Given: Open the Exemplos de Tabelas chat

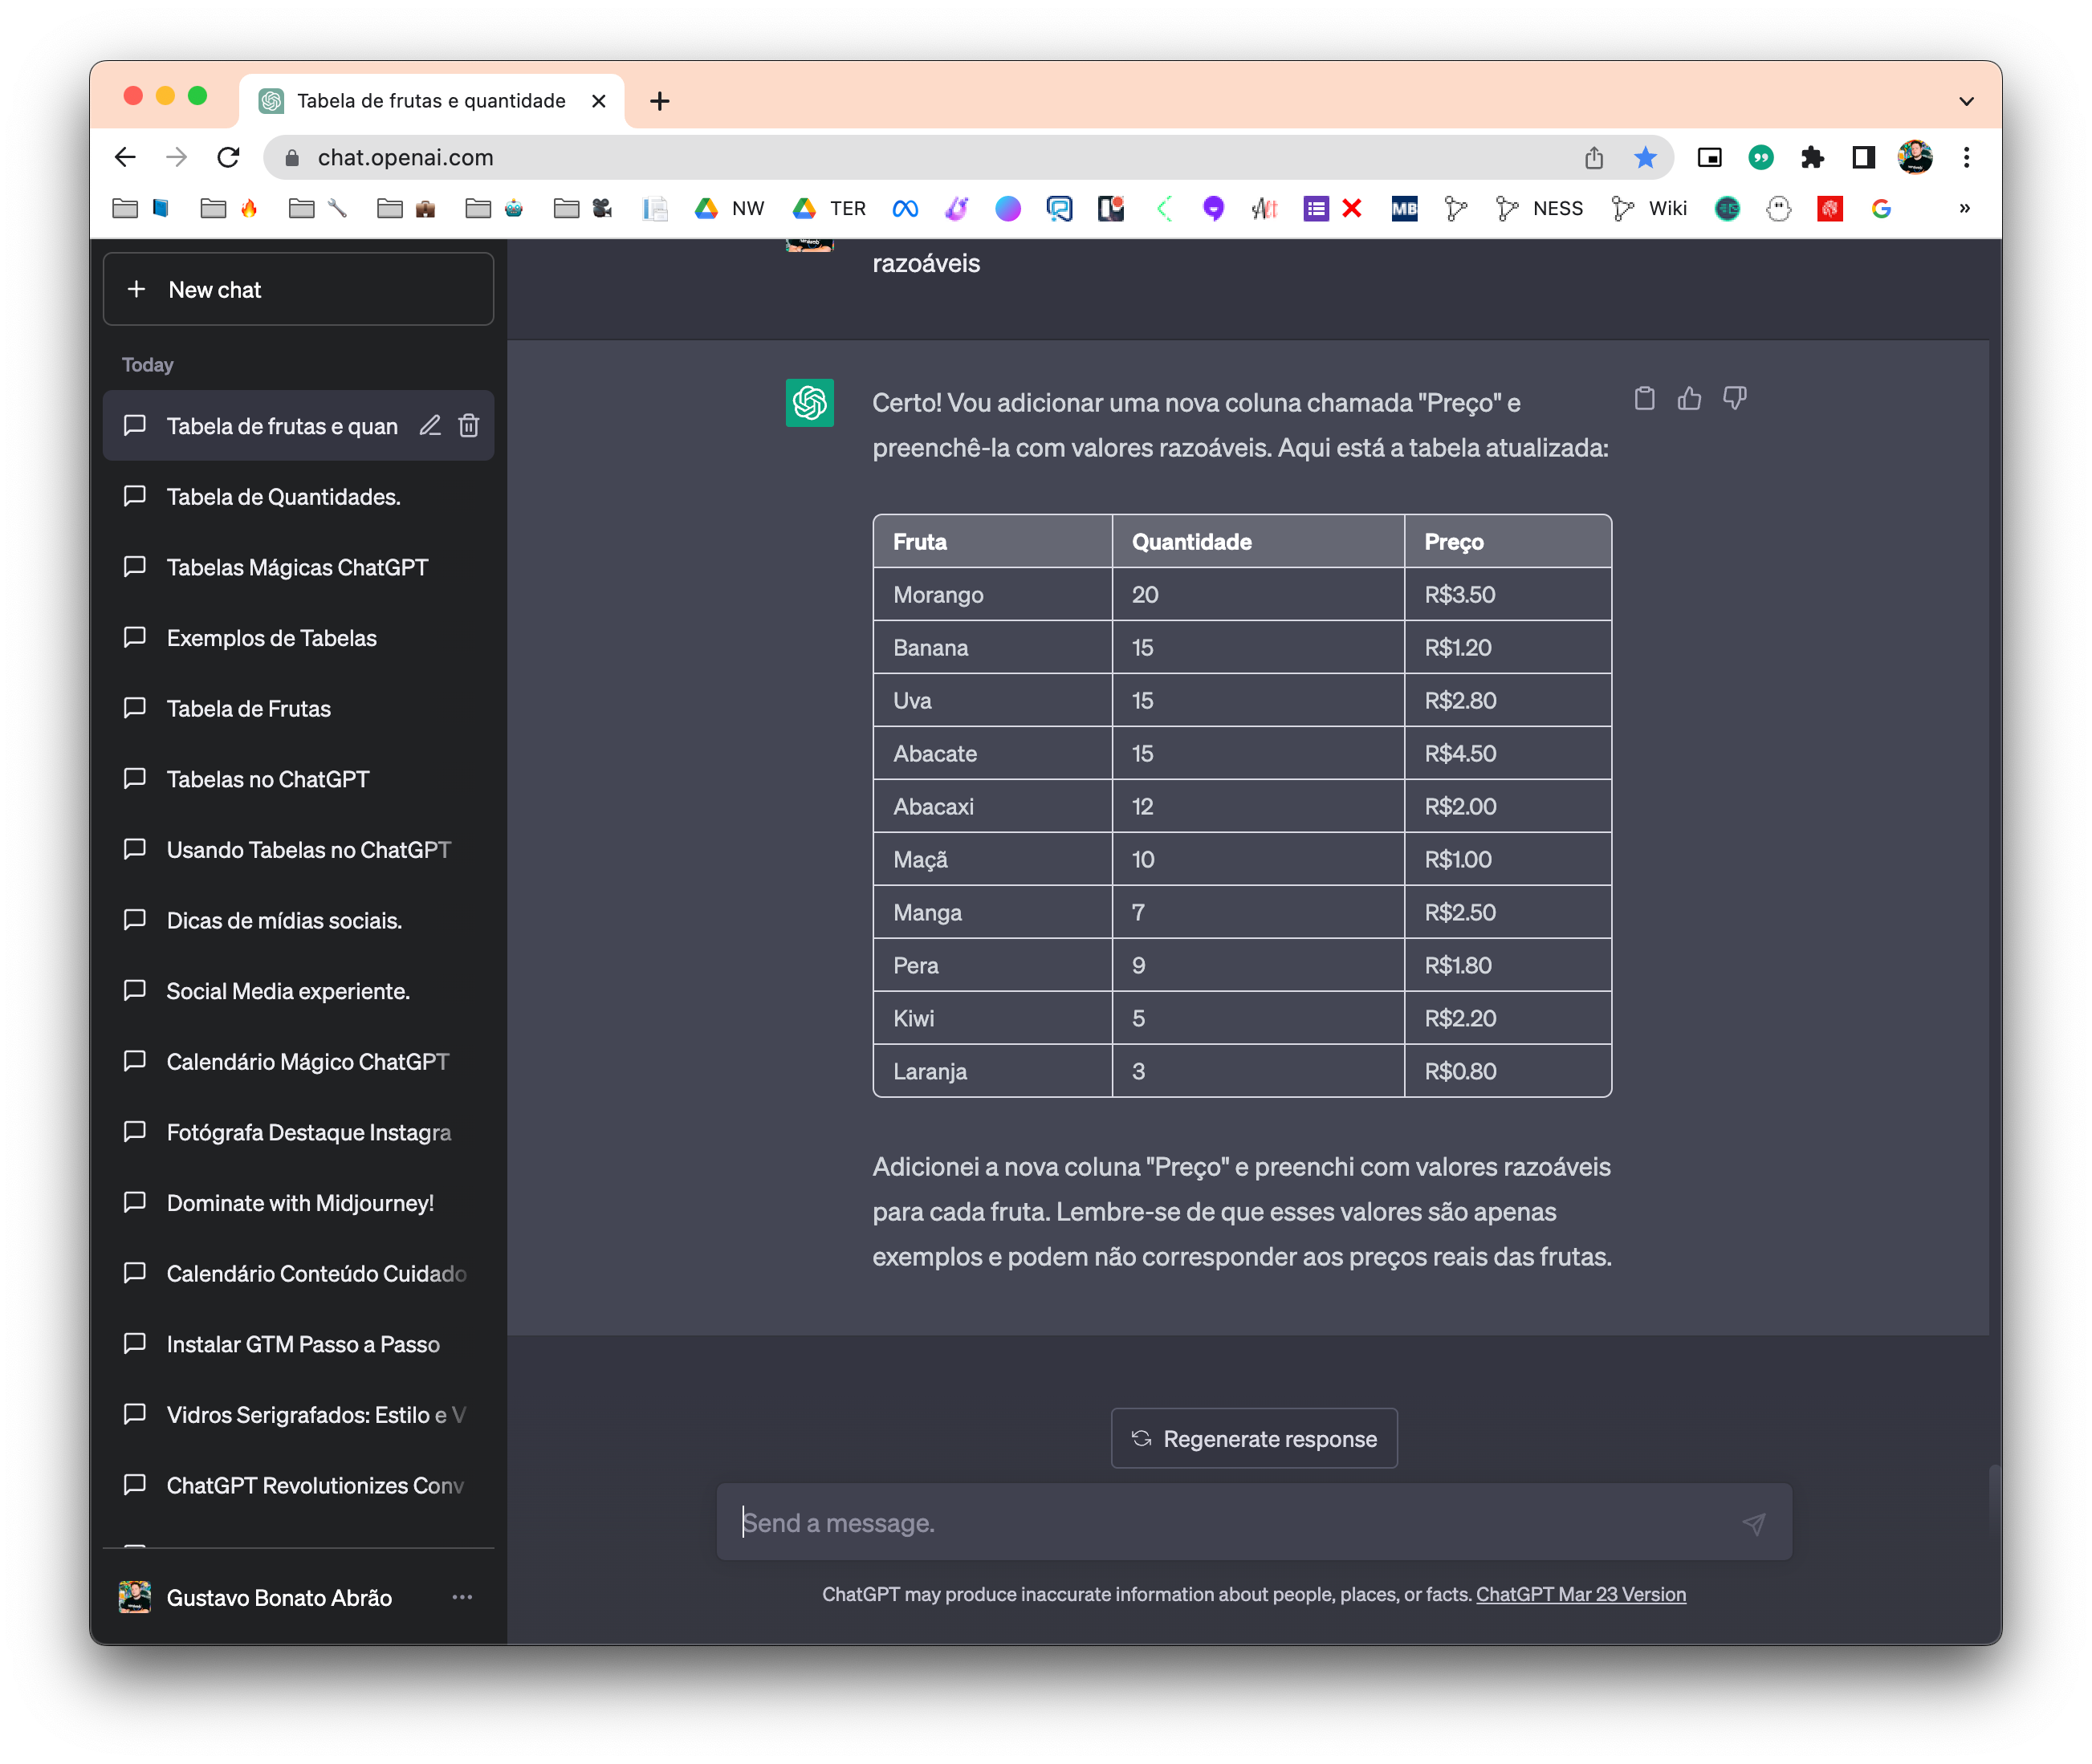Looking at the screenshot, I should 298,637.
